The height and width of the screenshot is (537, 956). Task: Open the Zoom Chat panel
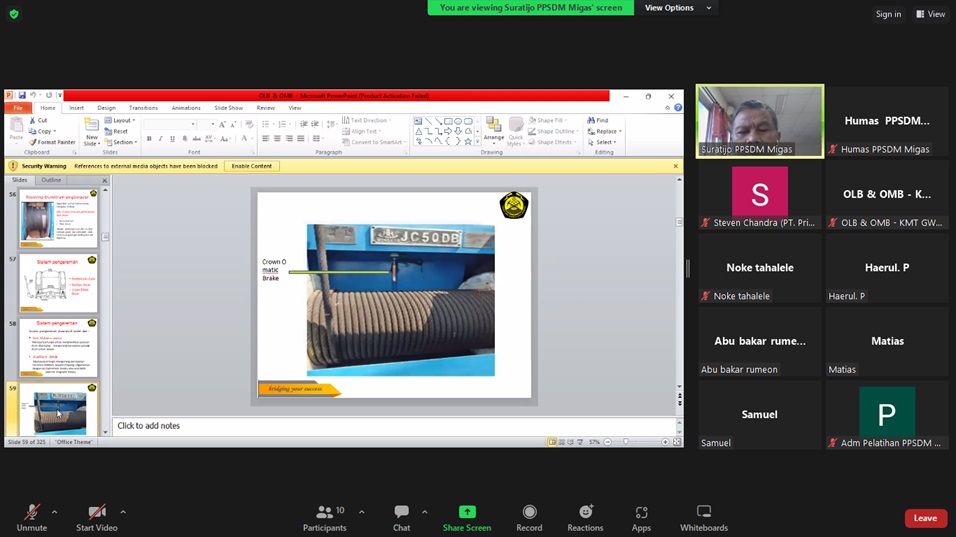click(x=401, y=518)
